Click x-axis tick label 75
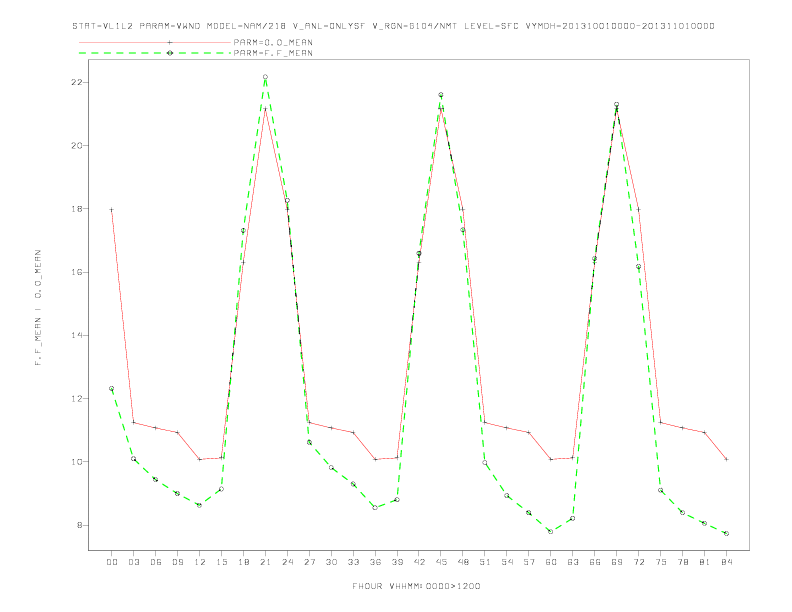 point(660,562)
